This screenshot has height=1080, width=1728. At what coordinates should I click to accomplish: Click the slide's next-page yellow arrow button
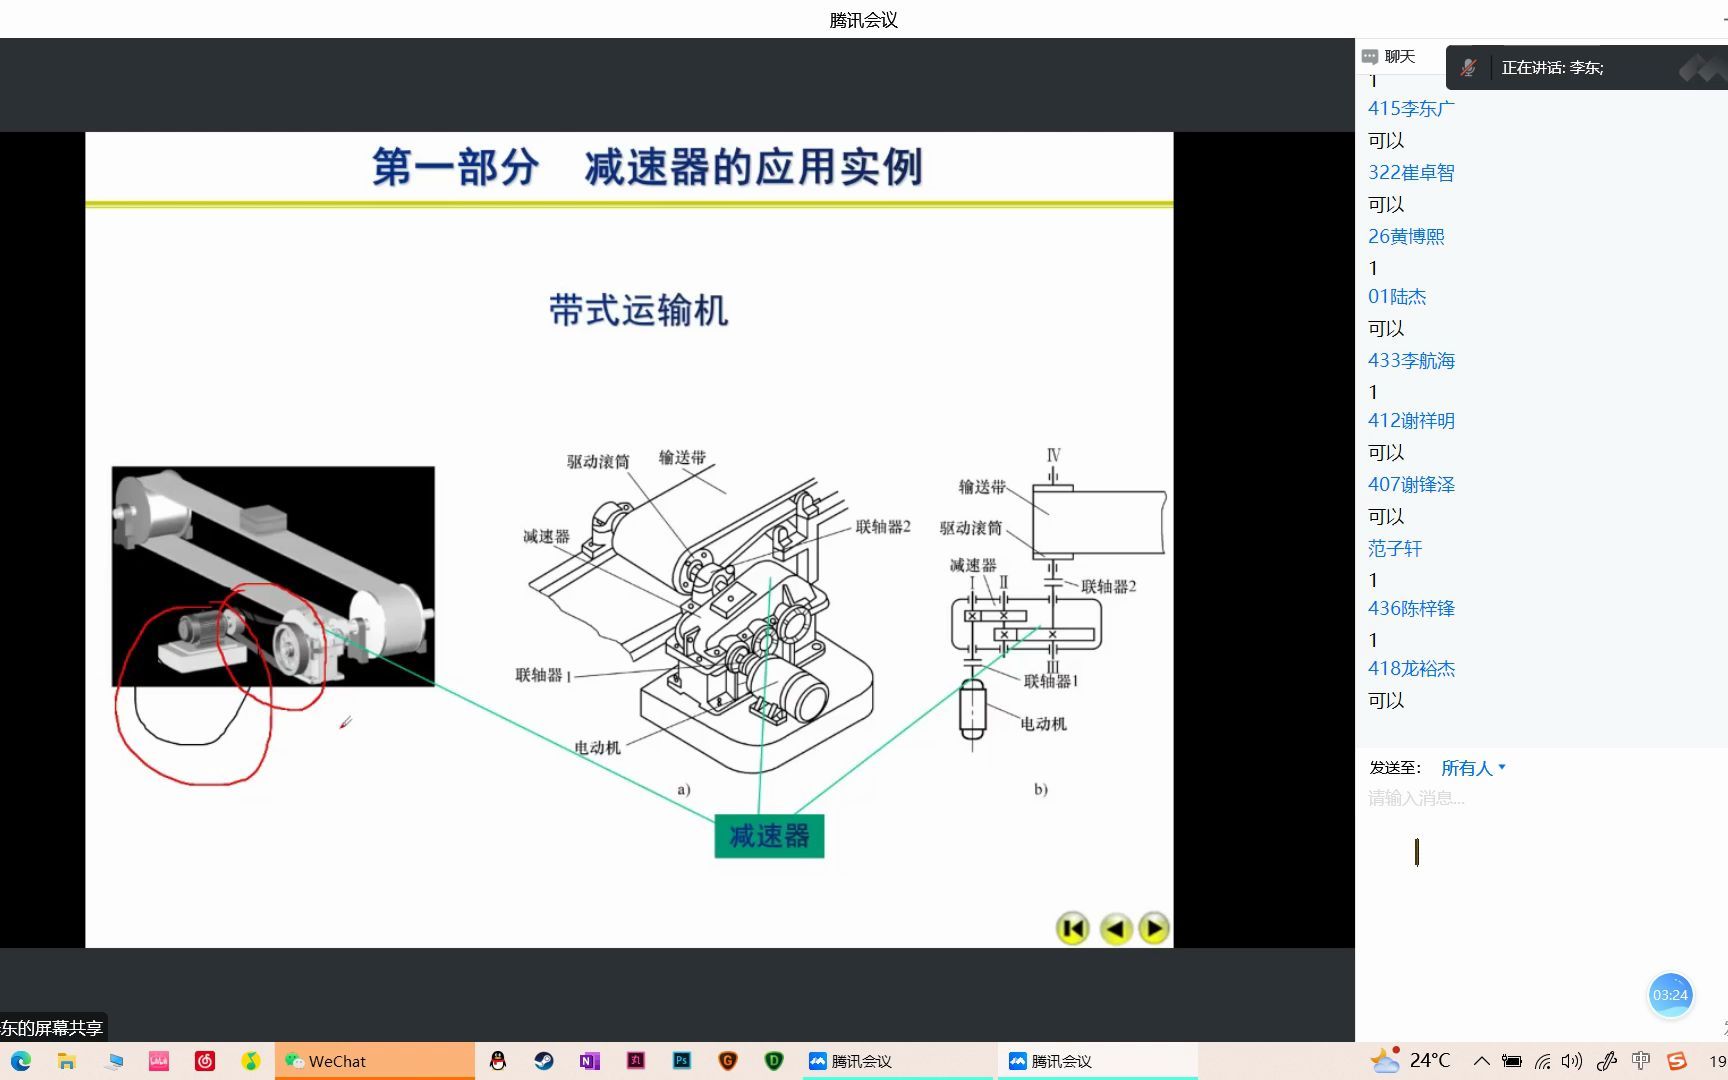[1154, 929]
